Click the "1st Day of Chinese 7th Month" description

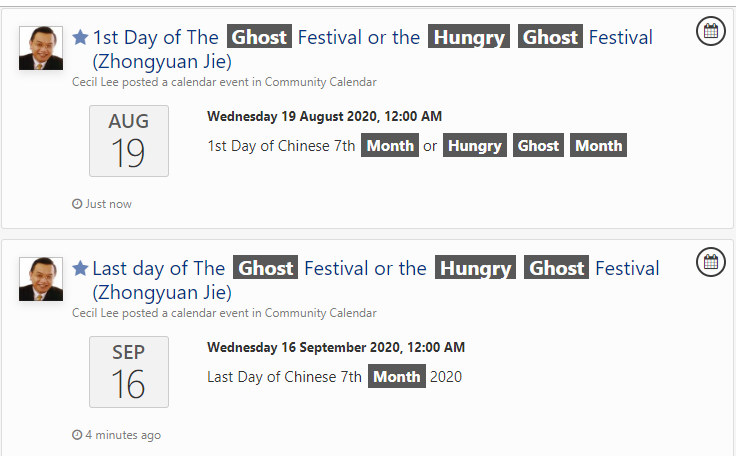point(415,146)
